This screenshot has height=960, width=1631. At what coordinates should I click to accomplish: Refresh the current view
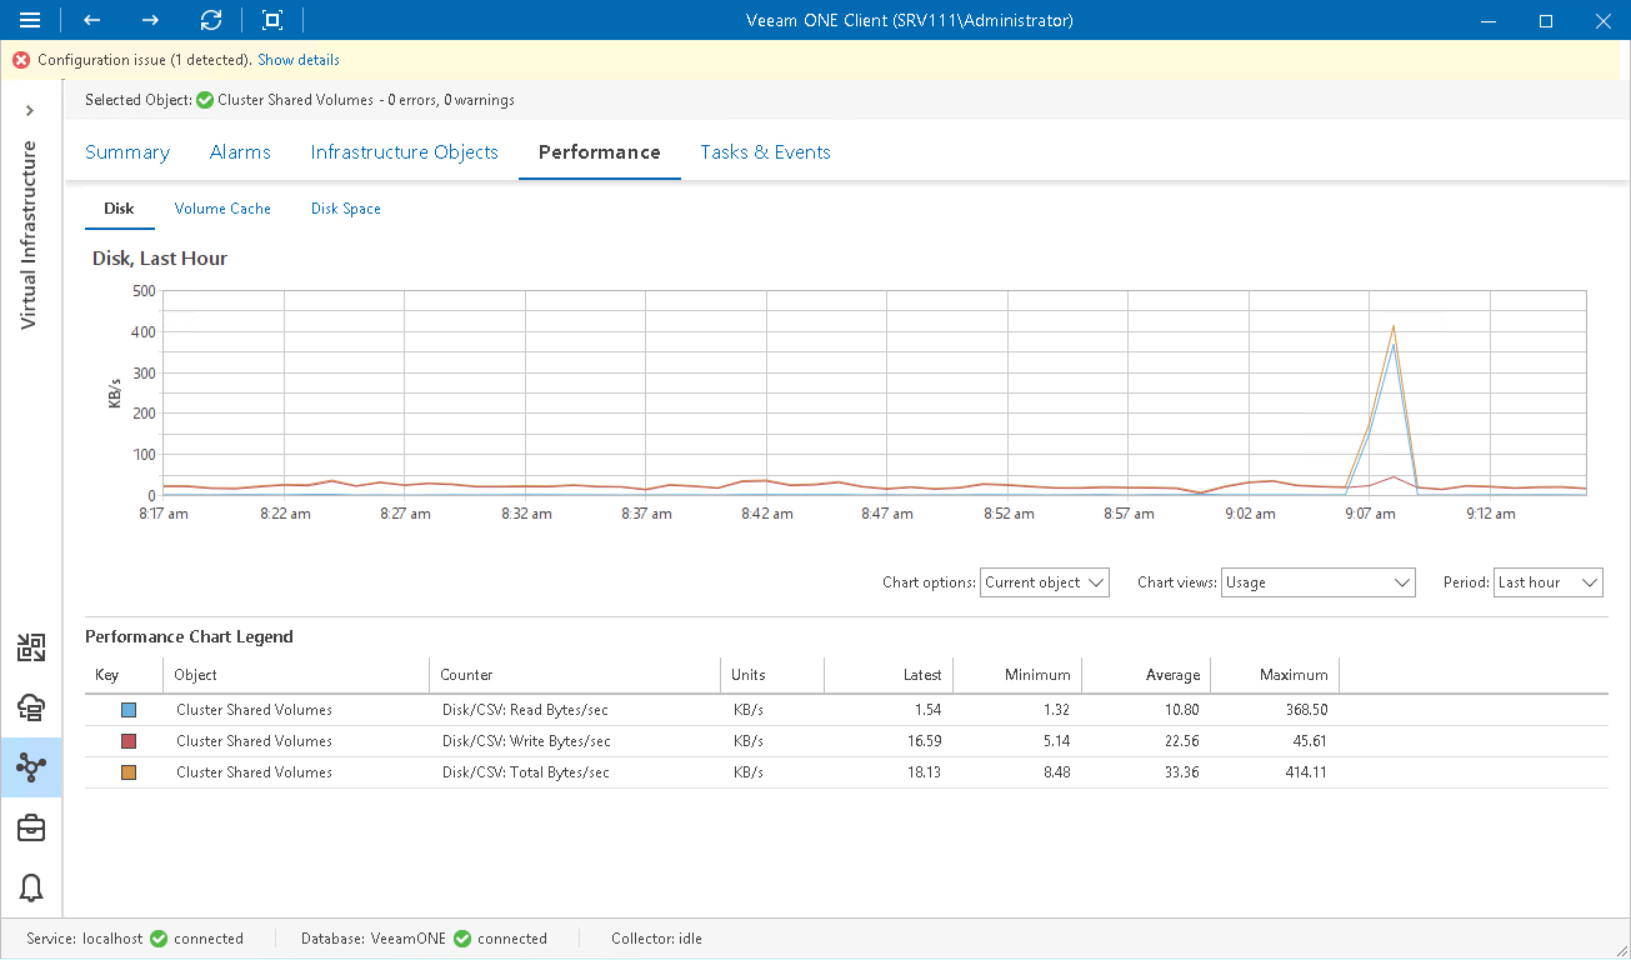click(x=211, y=20)
